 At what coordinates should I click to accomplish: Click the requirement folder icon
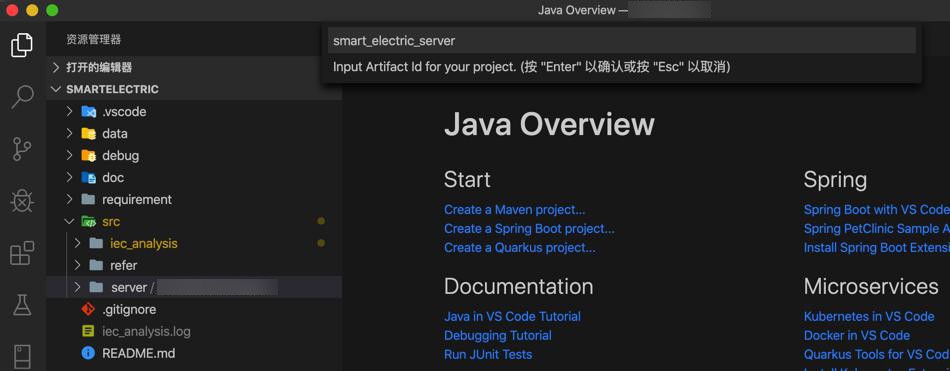click(88, 199)
